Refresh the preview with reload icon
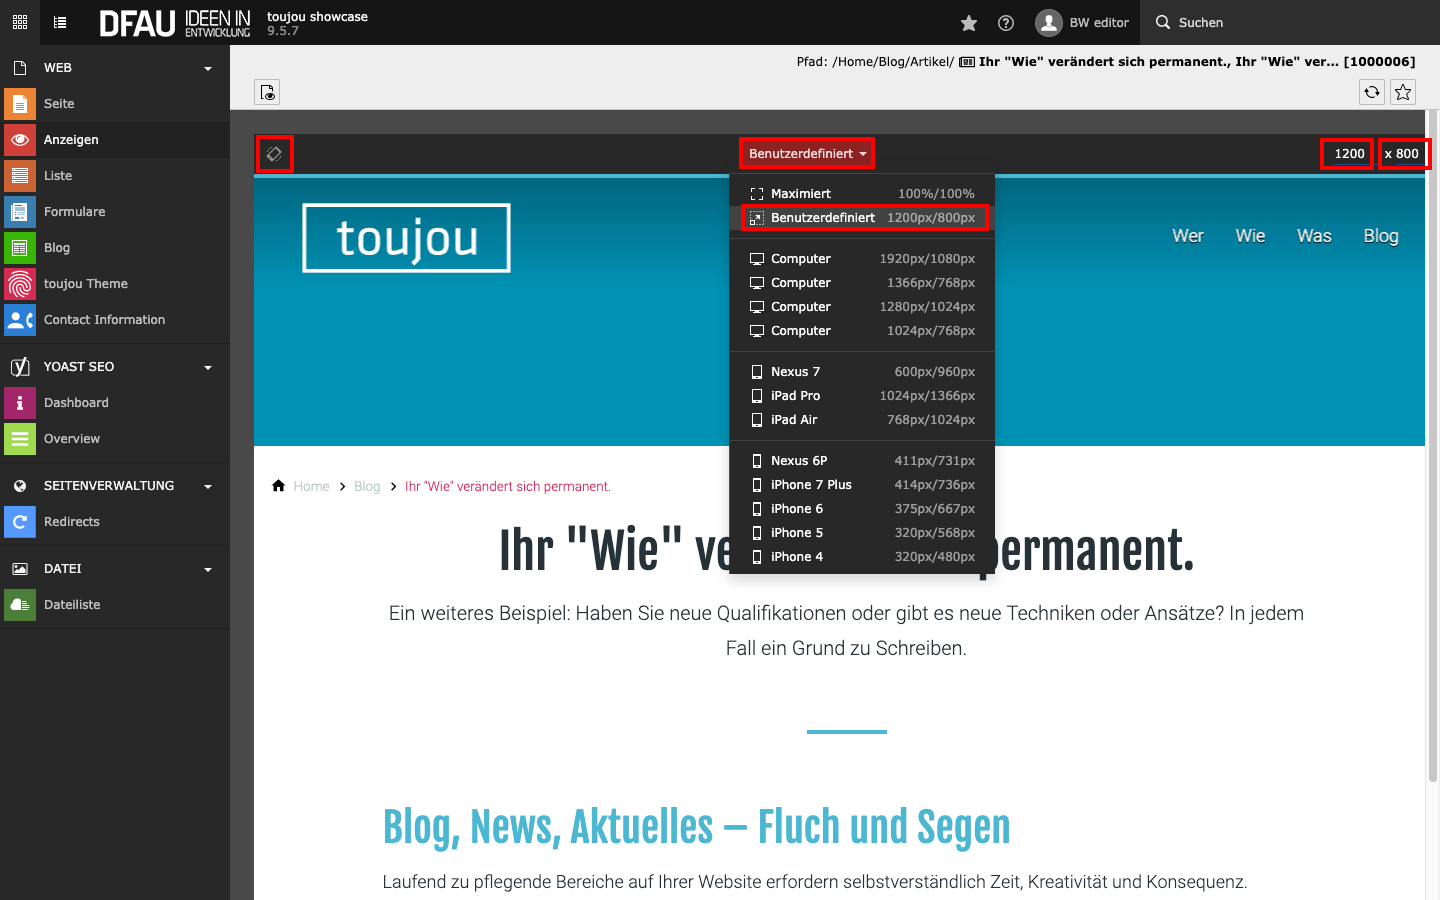Image resolution: width=1440 pixels, height=900 pixels. click(x=1372, y=92)
